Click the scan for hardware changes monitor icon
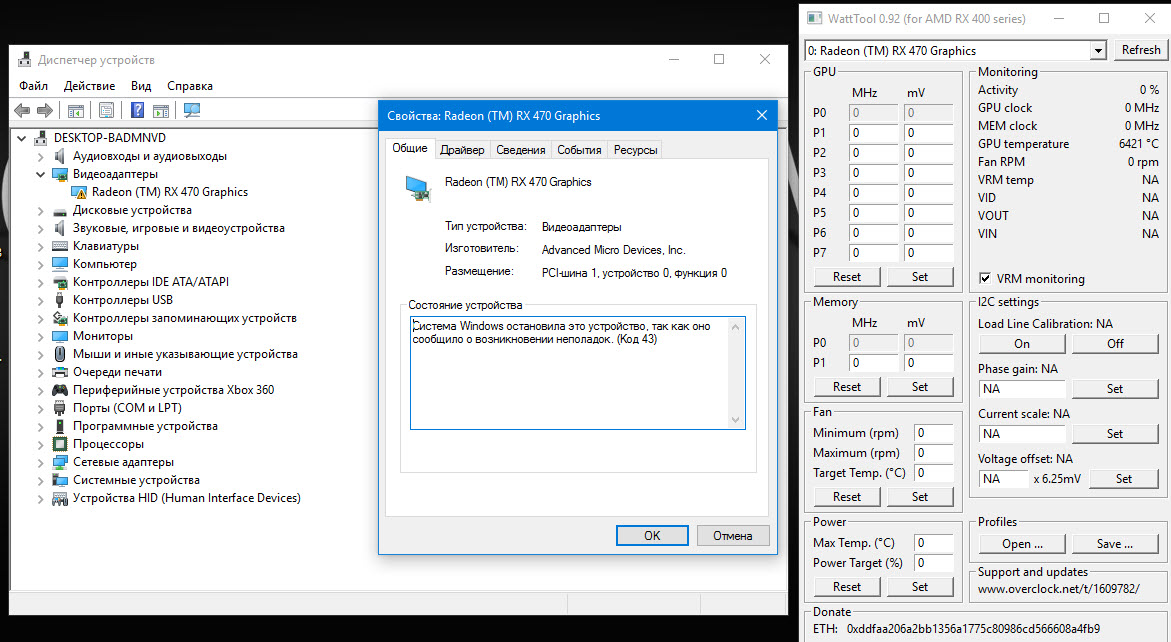This screenshot has width=1171, height=642. point(192,110)
